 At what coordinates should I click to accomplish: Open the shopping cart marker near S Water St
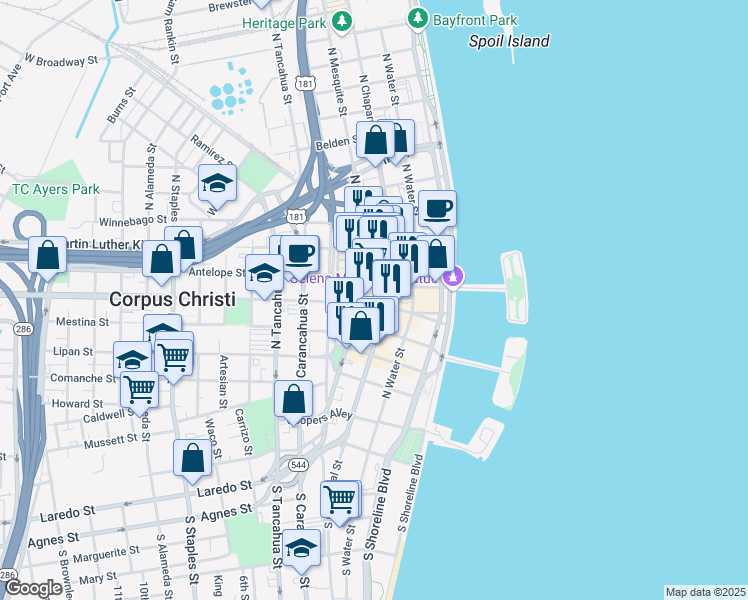(x=340, y=500)
